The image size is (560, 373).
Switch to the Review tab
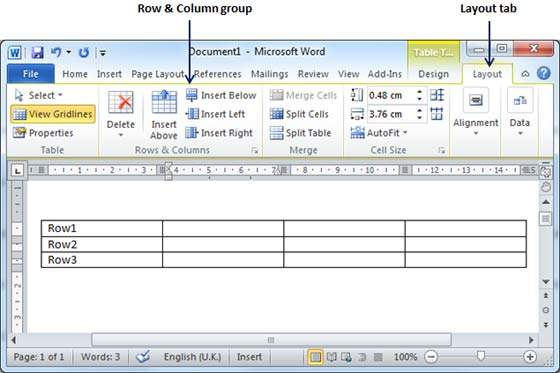point(313,74)
